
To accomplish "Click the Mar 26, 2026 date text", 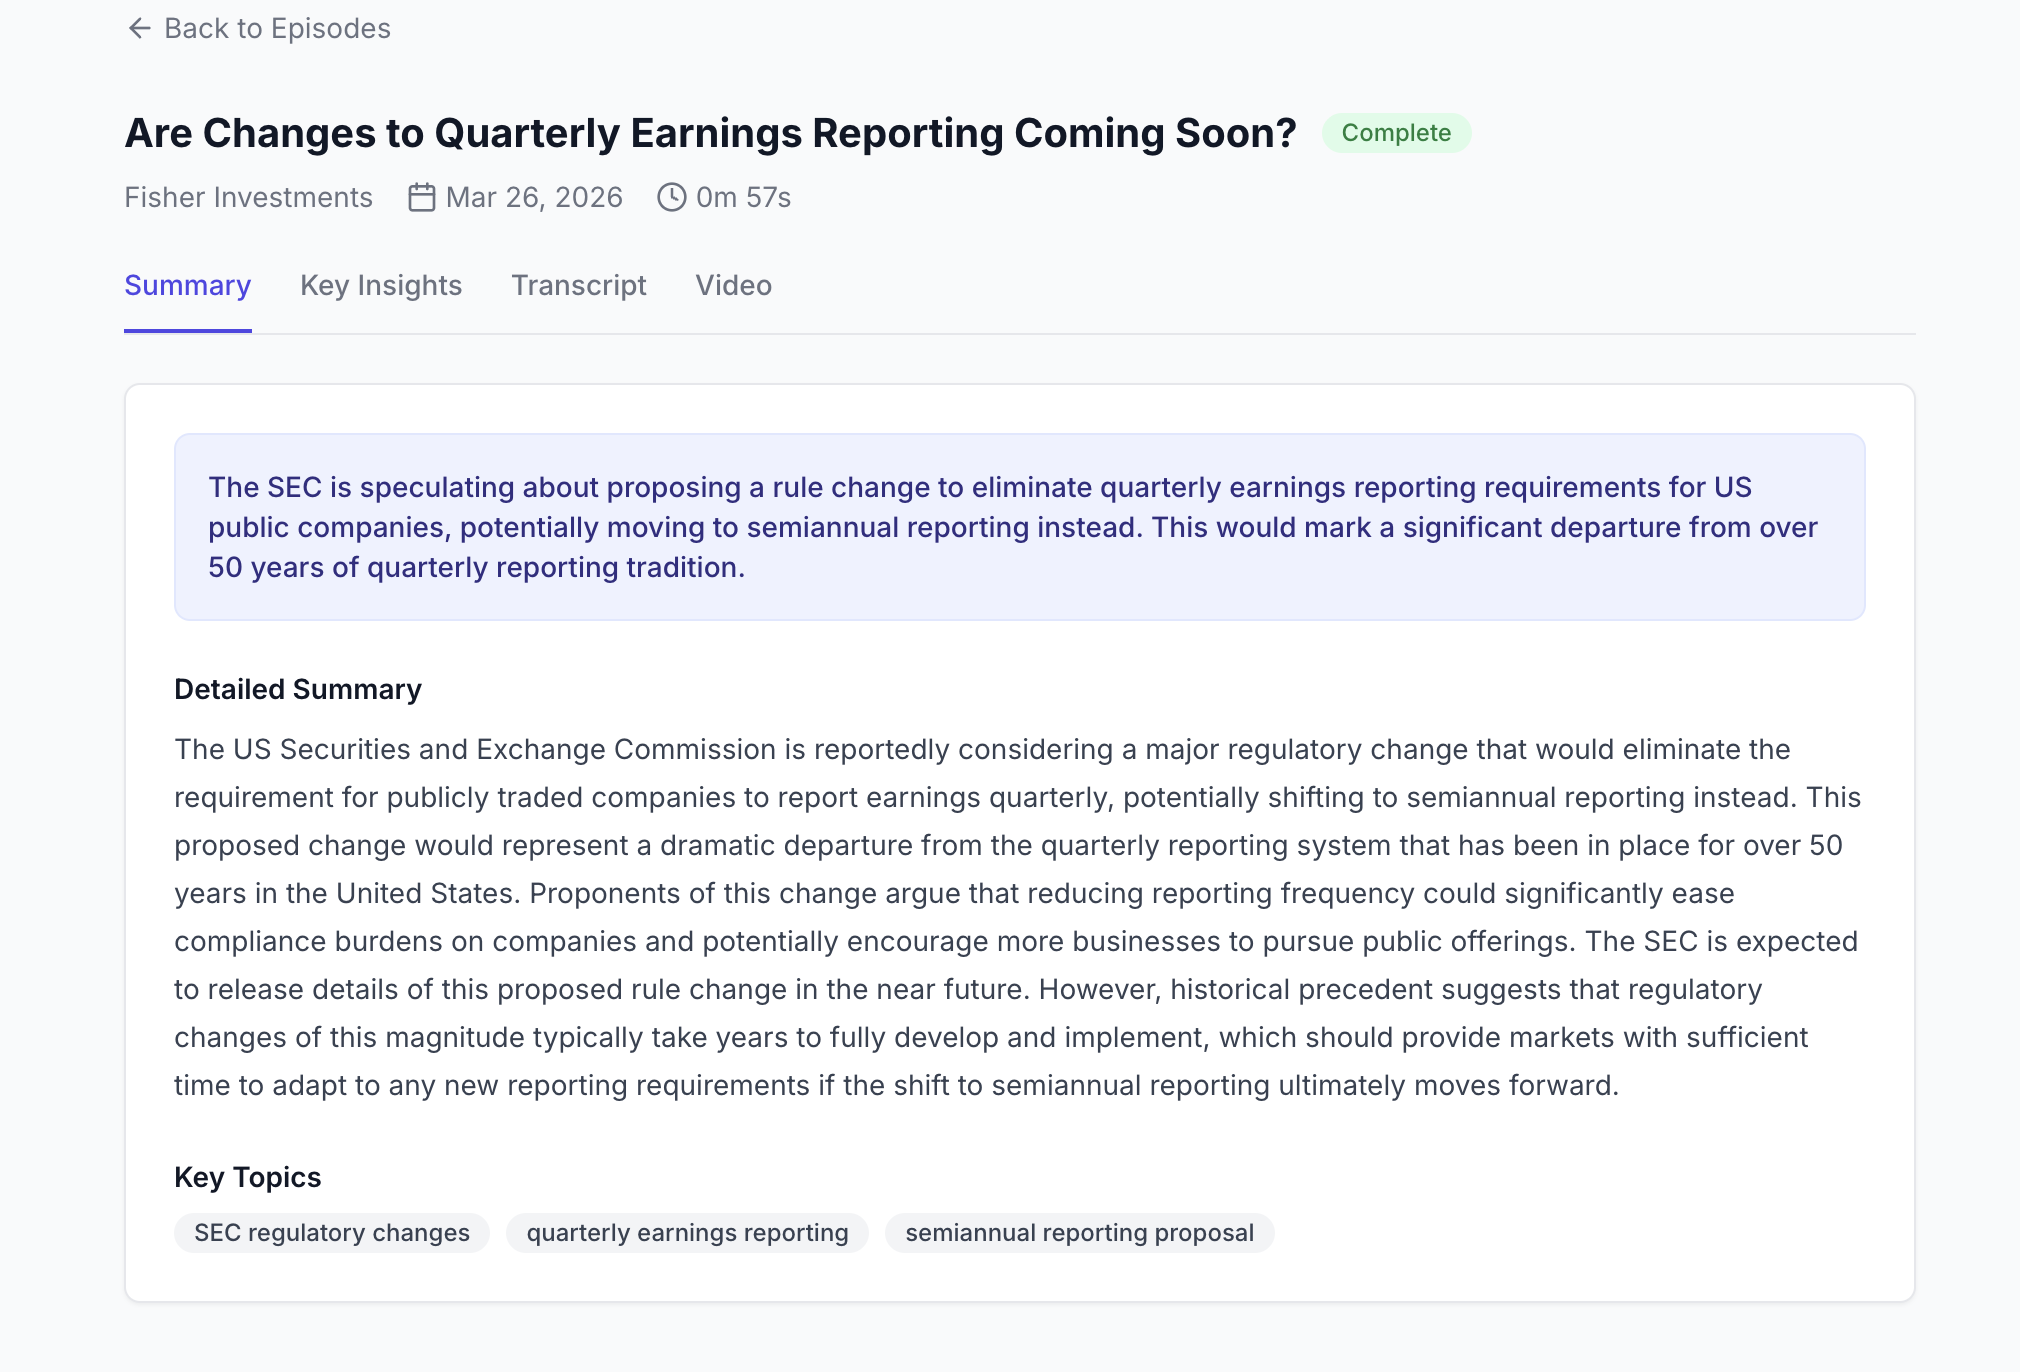I will click(534, 197).
